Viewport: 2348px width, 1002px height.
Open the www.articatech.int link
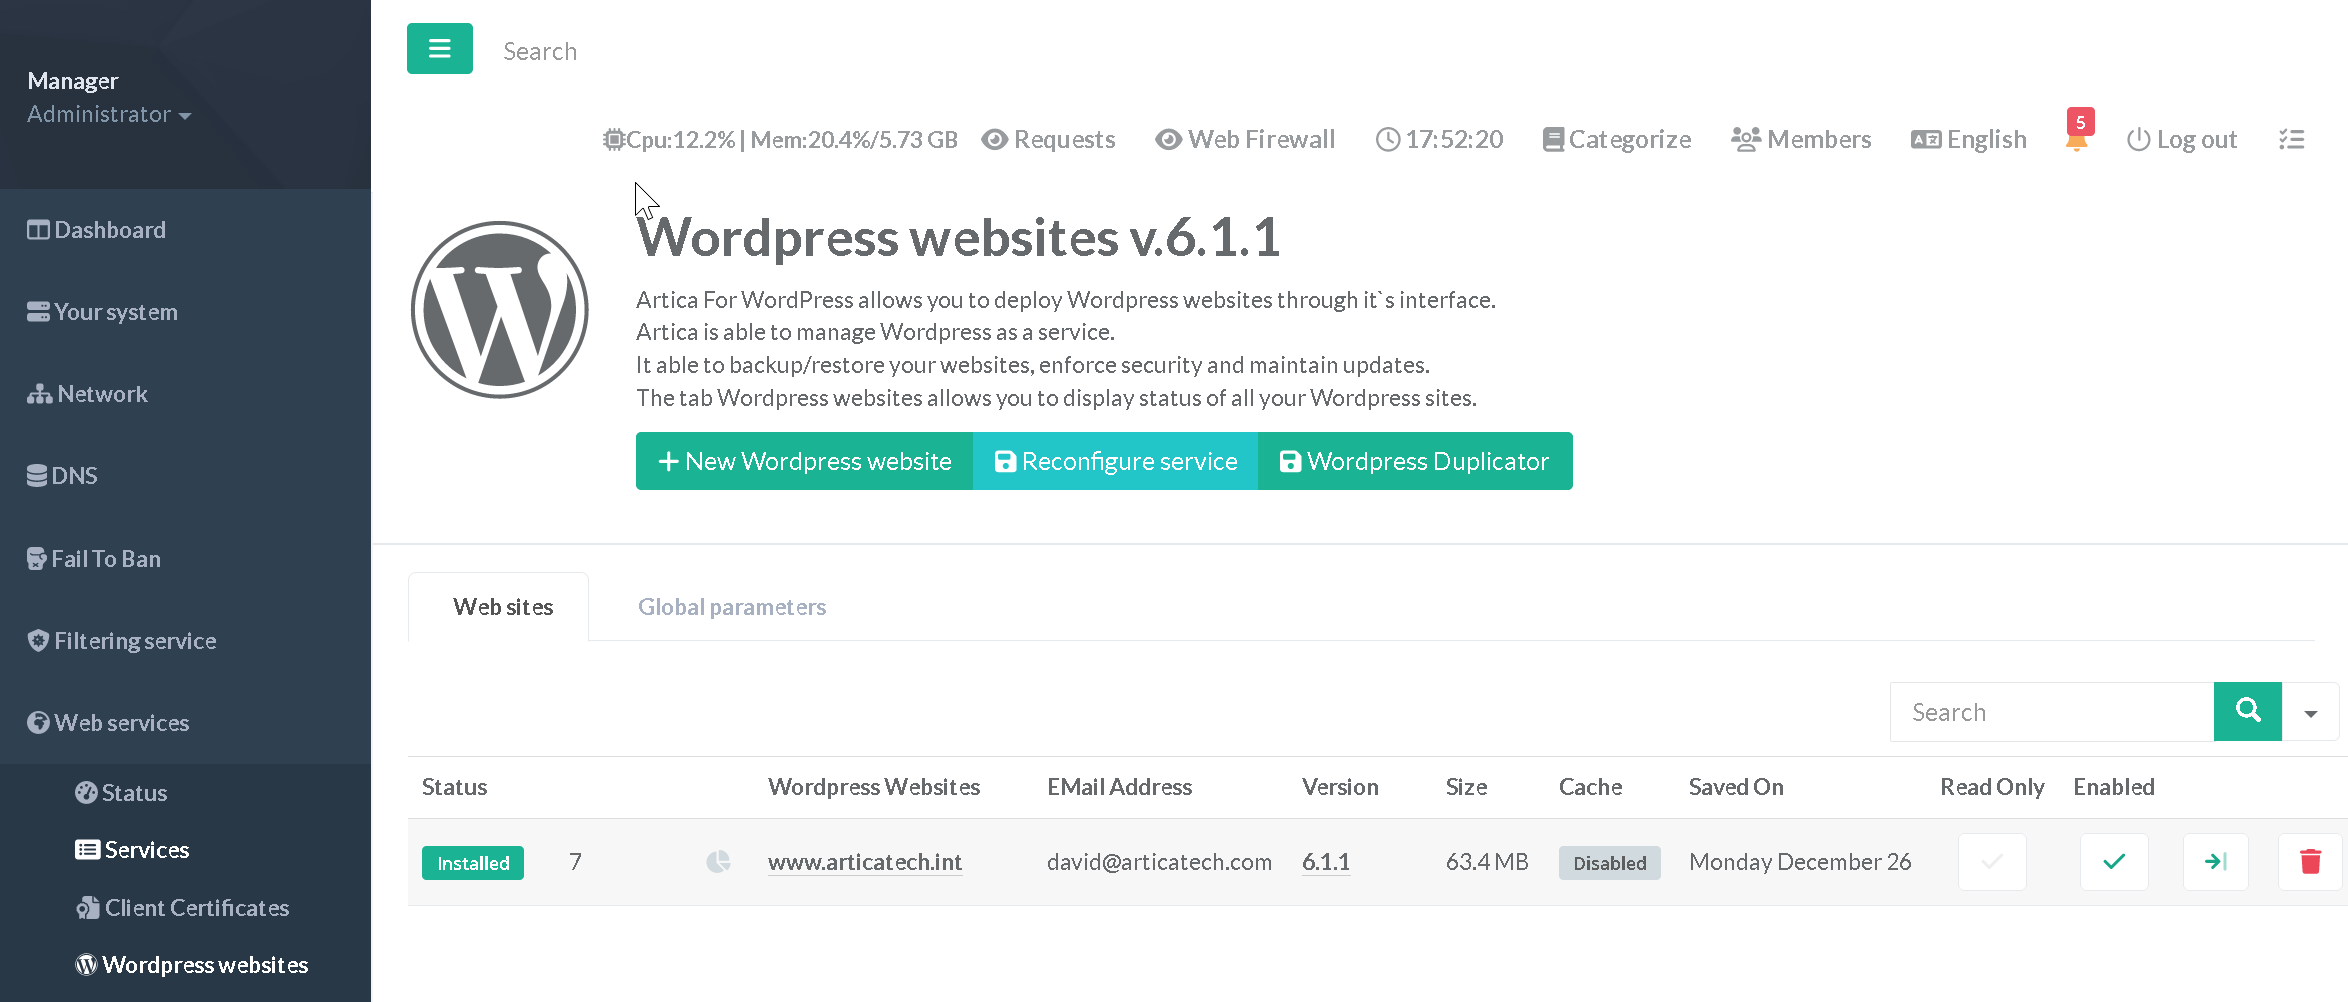(865, 862)
